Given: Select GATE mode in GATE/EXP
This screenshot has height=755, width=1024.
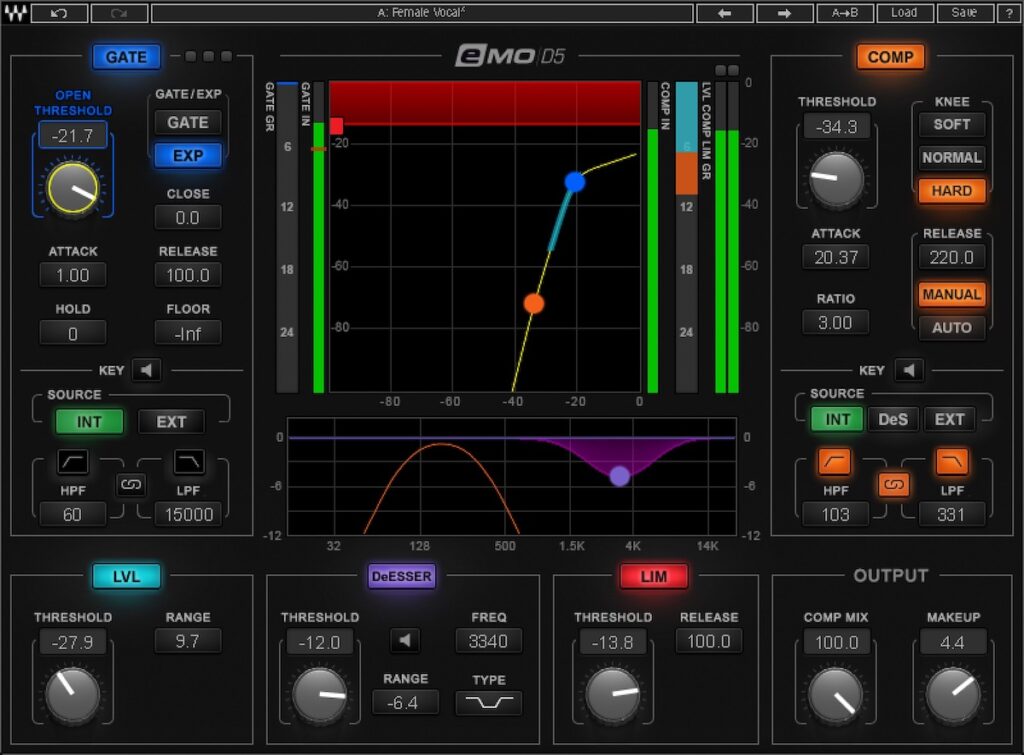Looking at the screenshot, I should (x=187, y=122).
